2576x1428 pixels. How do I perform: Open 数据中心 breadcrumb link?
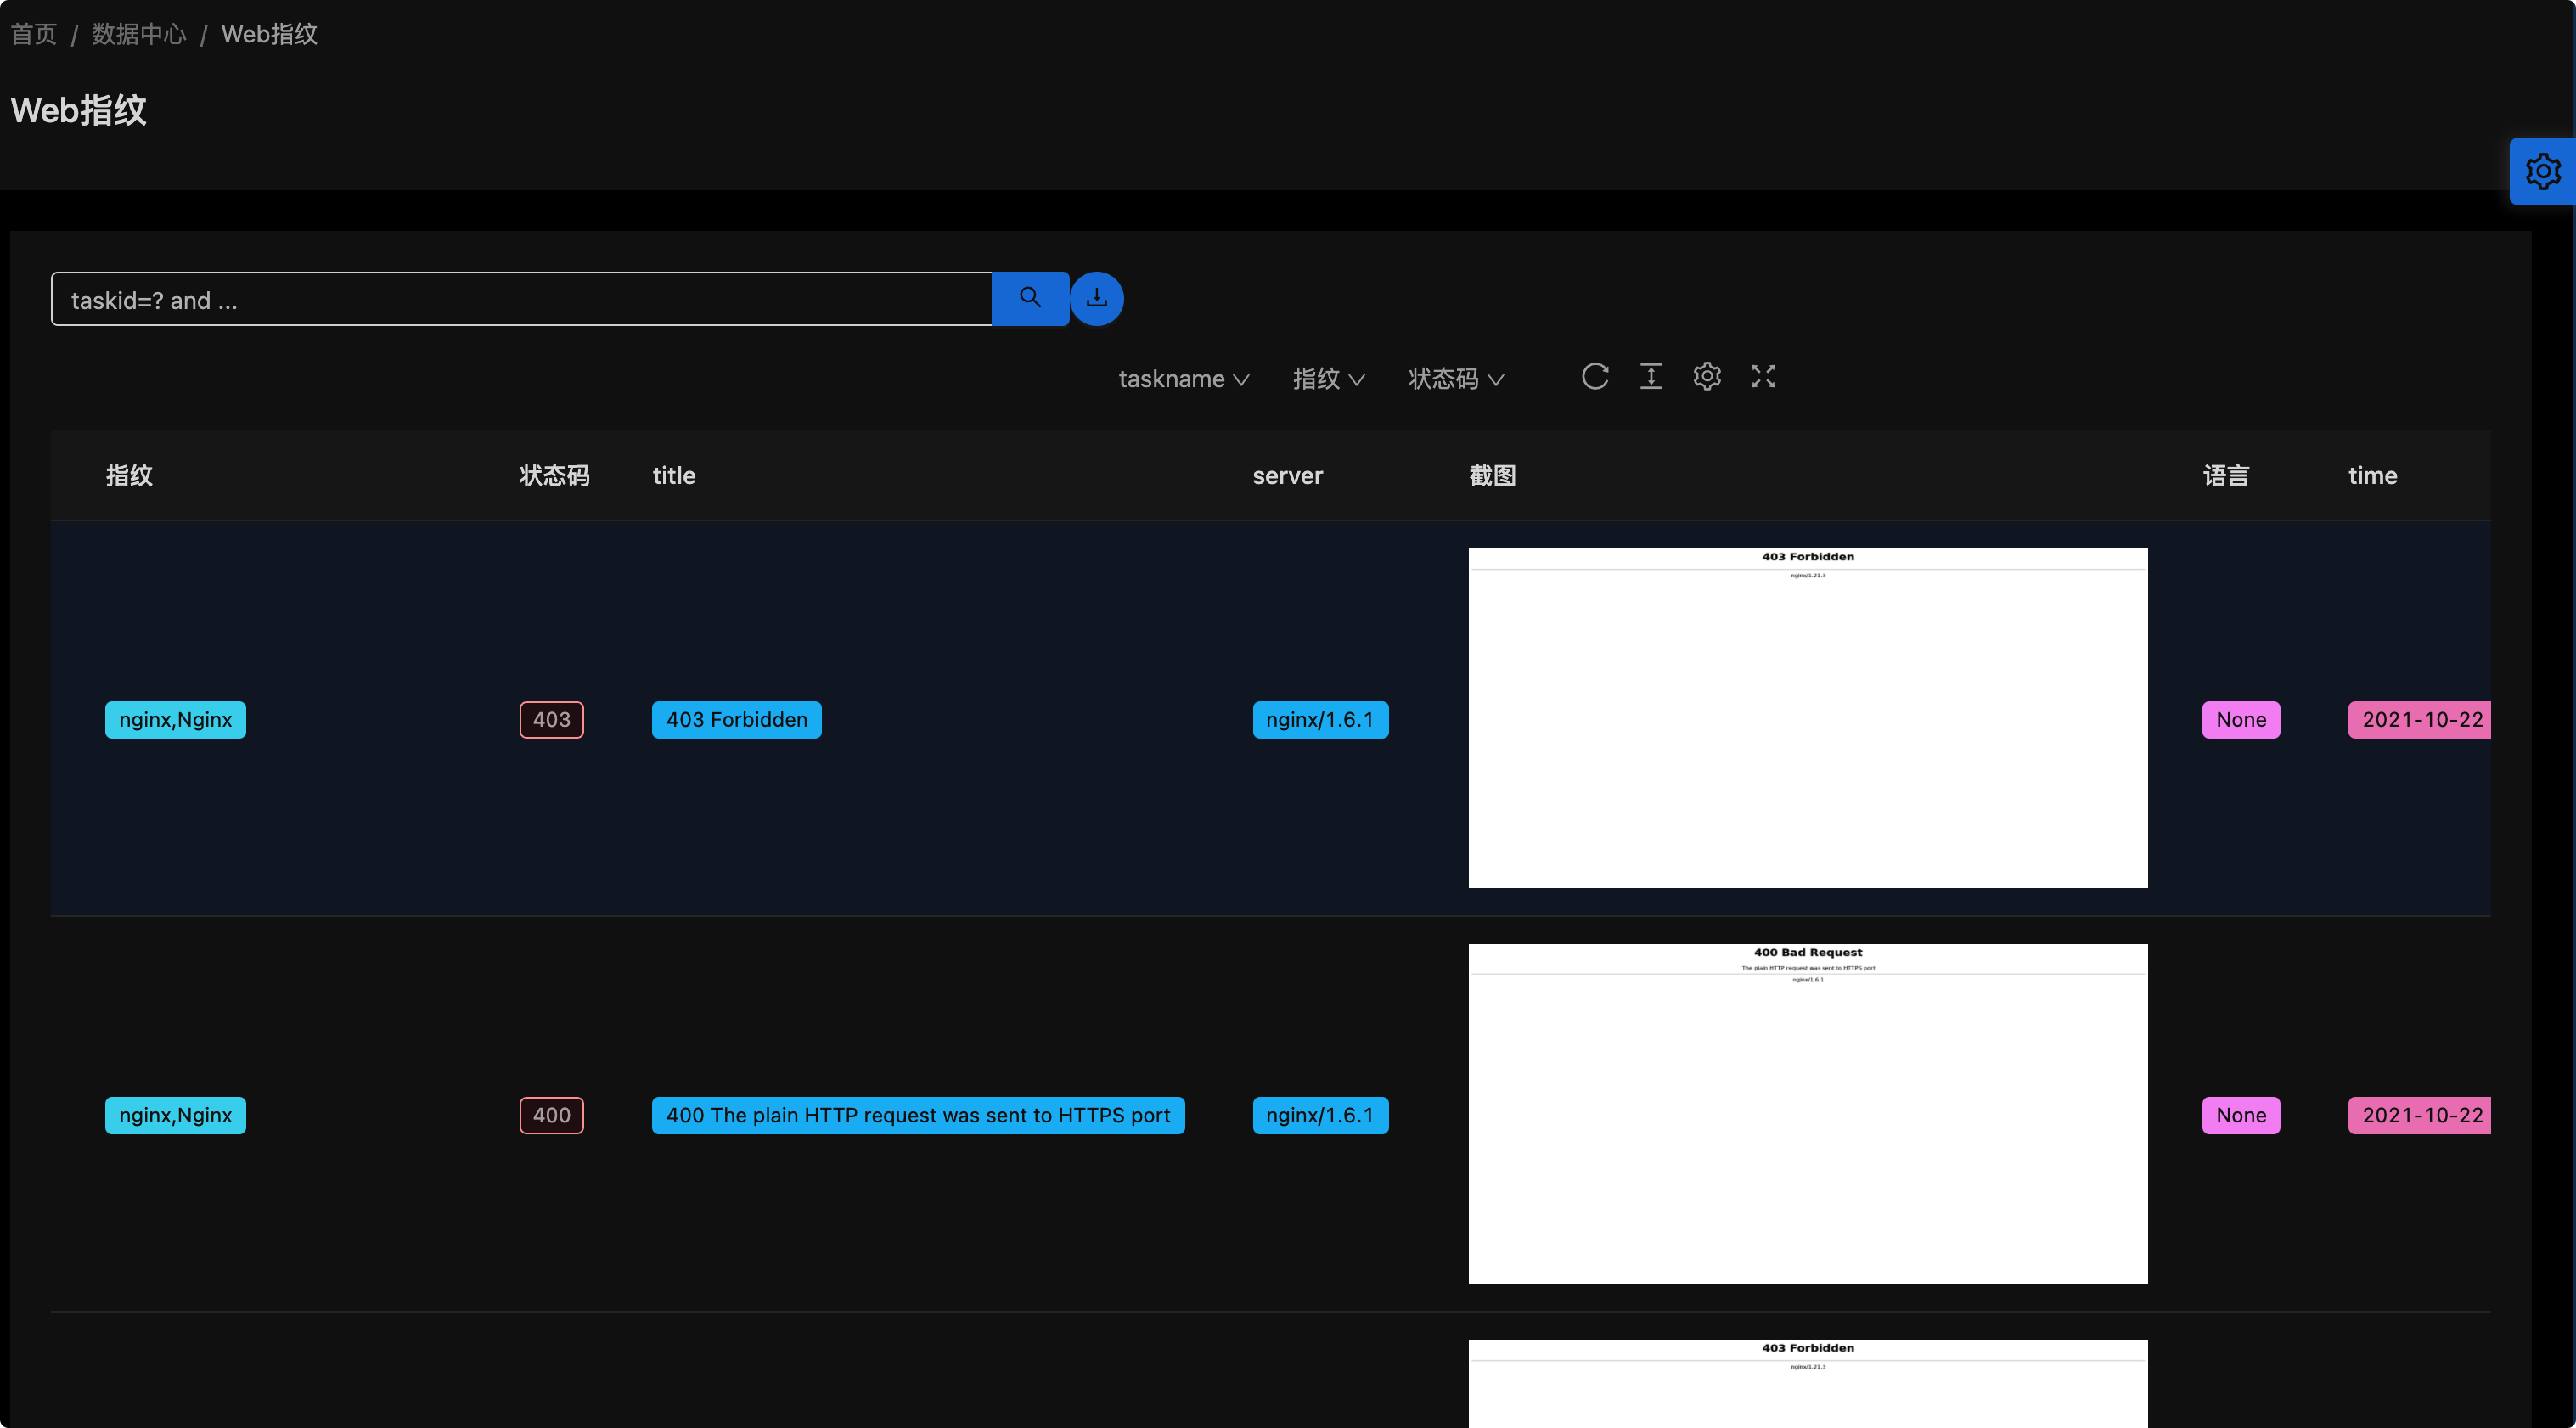[139, 34]
